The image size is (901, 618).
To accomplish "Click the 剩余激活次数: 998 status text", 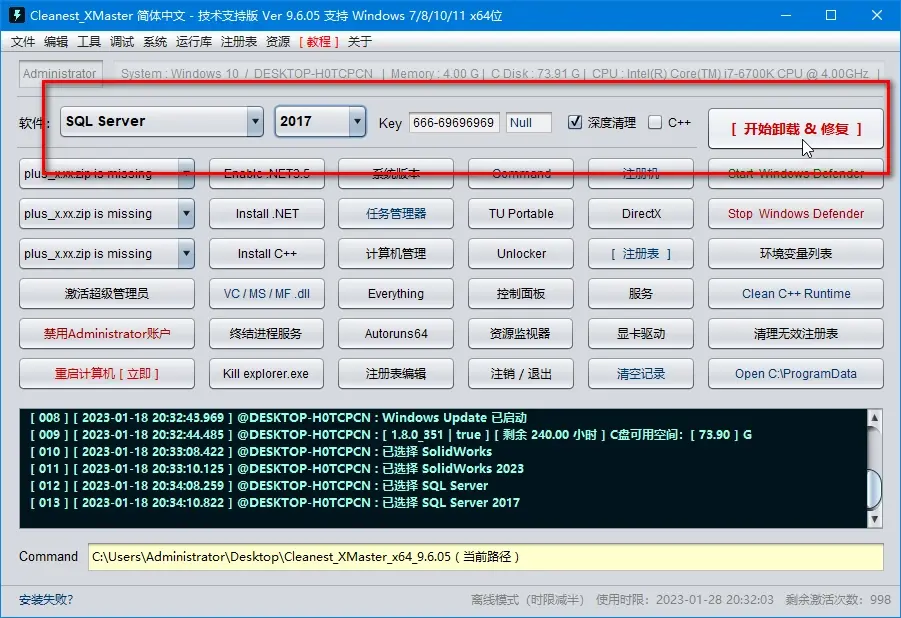I will tap(838, 600).
